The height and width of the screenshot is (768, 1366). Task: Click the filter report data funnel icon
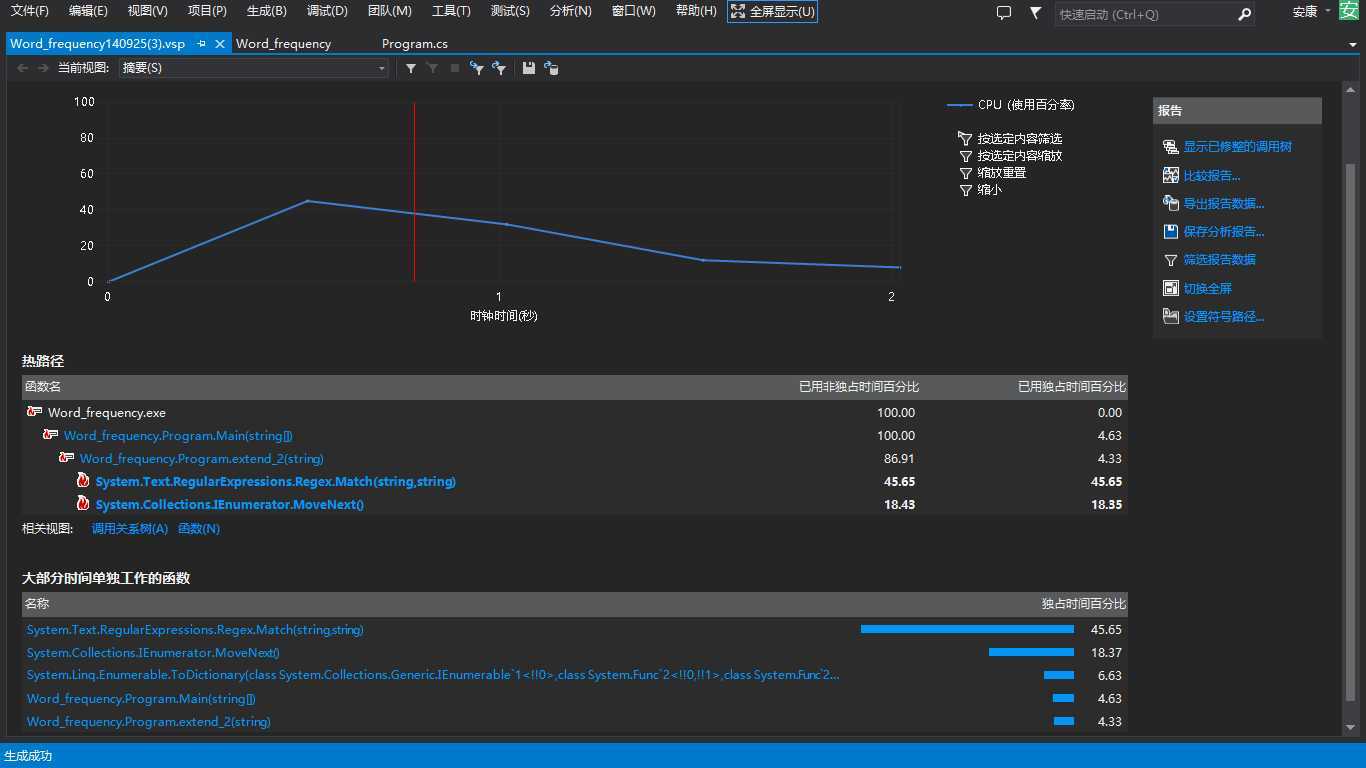point(1171,260)
